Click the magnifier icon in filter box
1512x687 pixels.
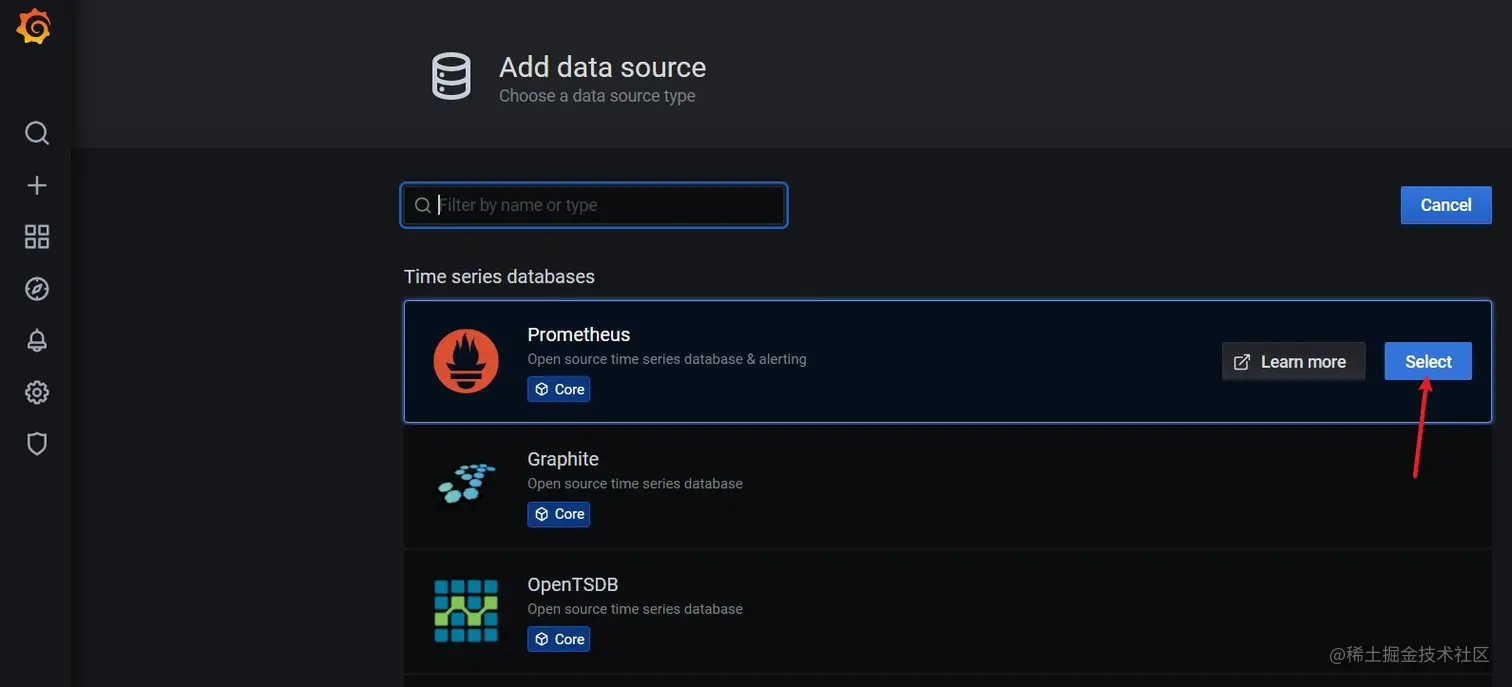423,205
